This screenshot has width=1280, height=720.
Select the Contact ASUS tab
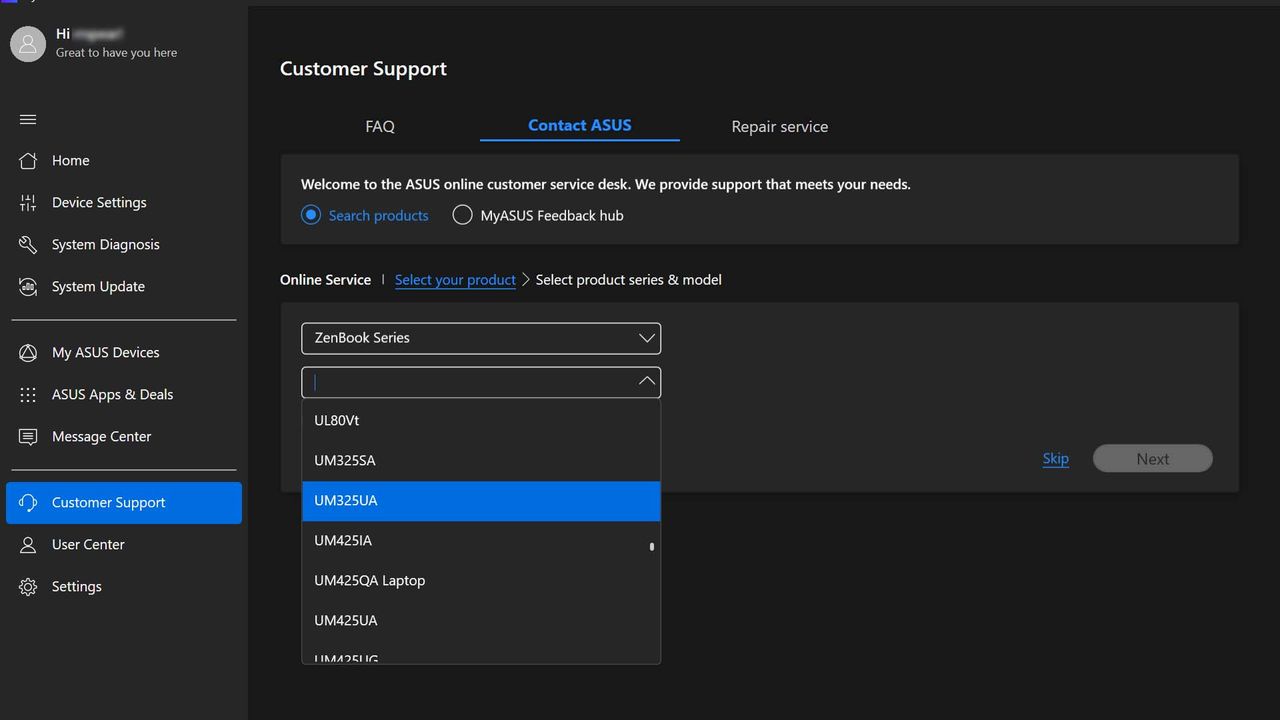(x=580, y=126)
